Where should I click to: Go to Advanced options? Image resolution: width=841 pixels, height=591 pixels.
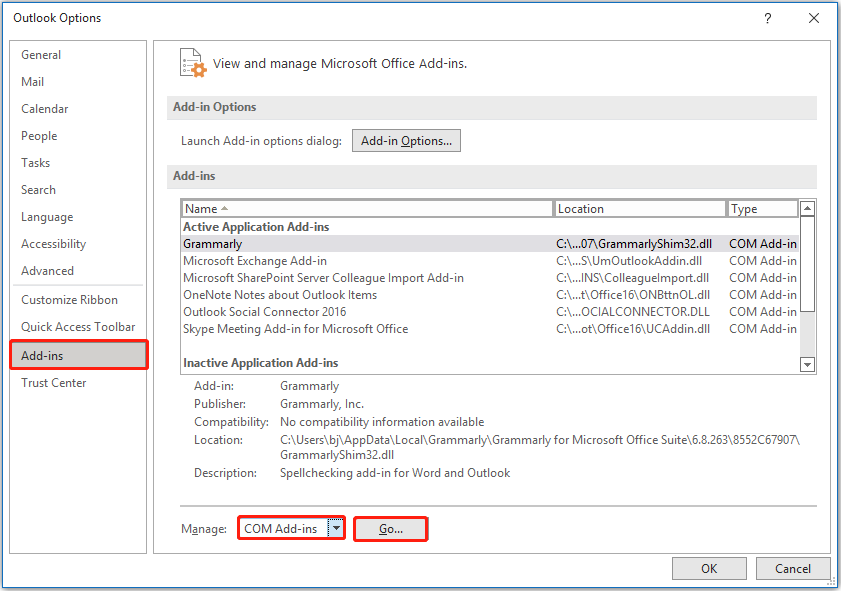click(47, 270)
